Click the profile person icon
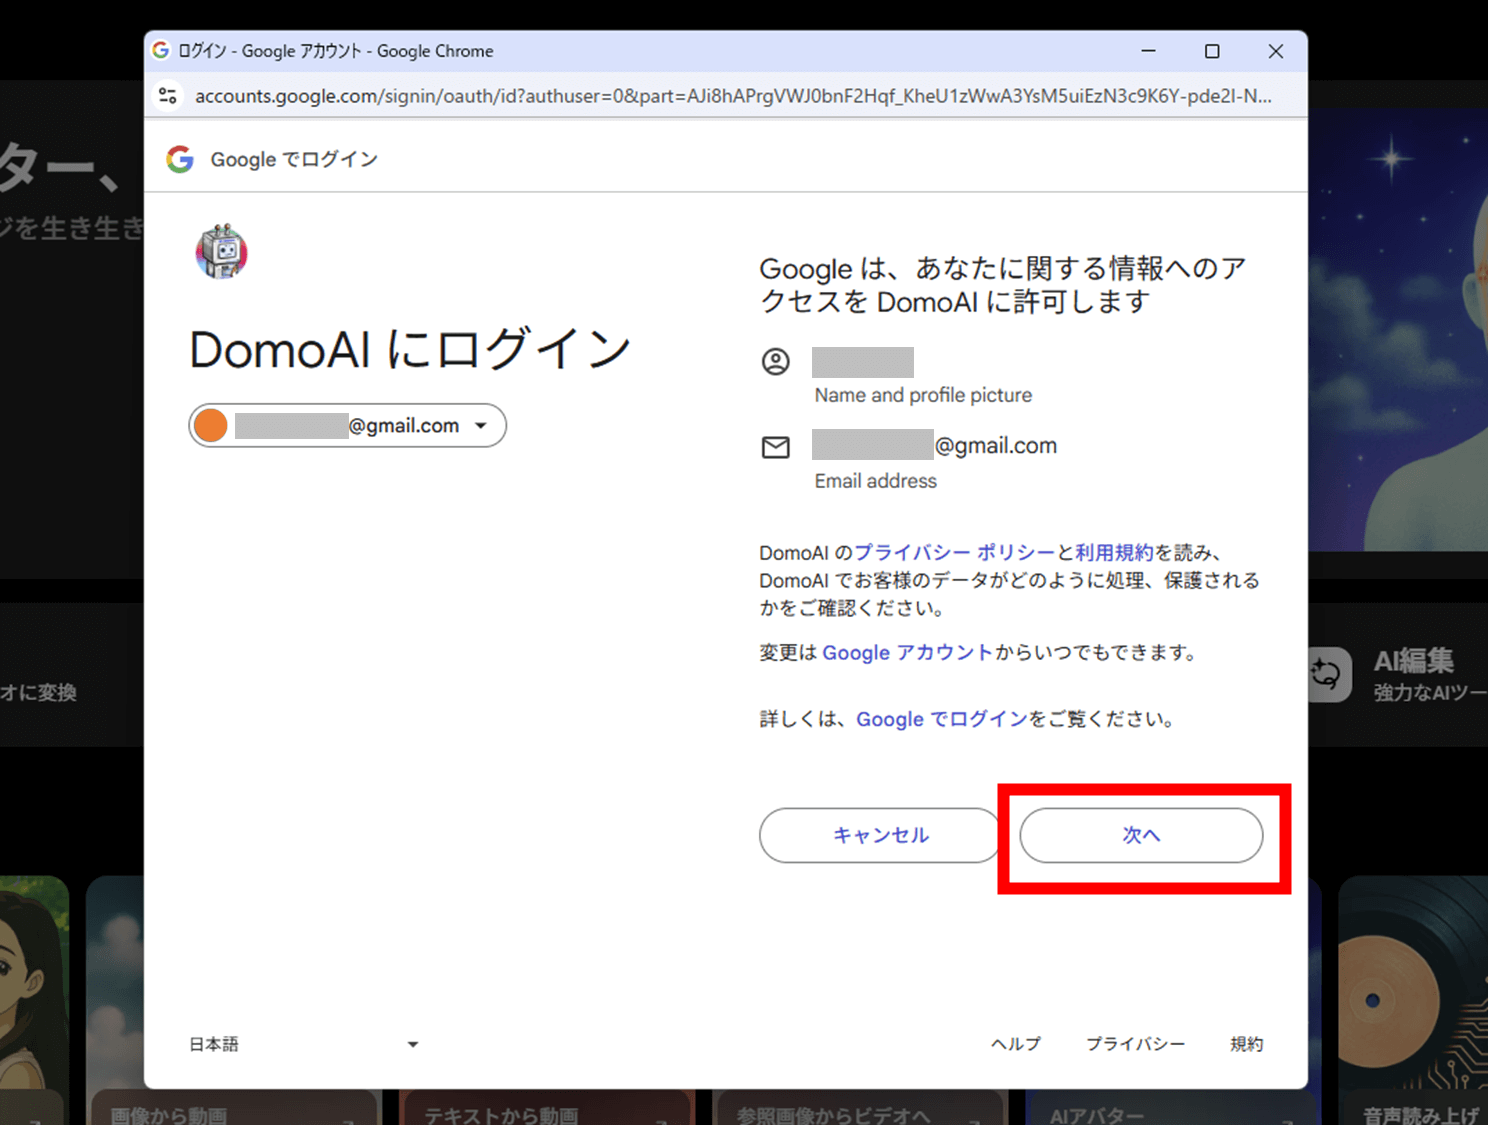The width and height of the screenshot is (1488, 1125). click(x=776, y=361)
